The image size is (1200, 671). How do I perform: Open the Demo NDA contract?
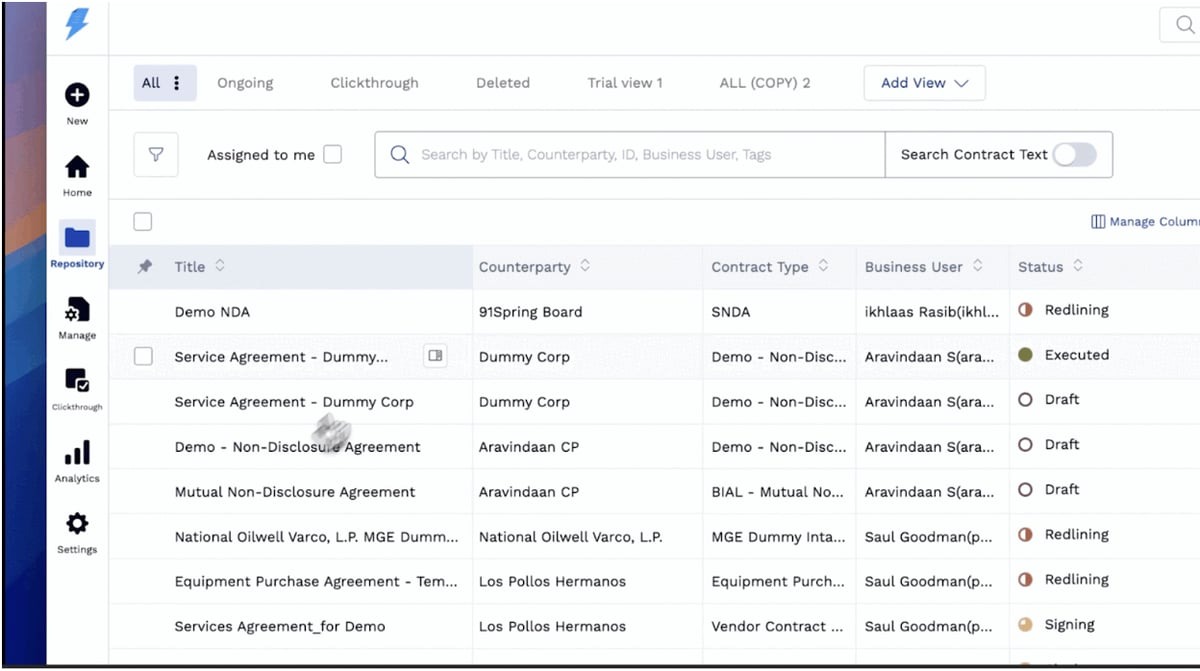click(212, 312)
